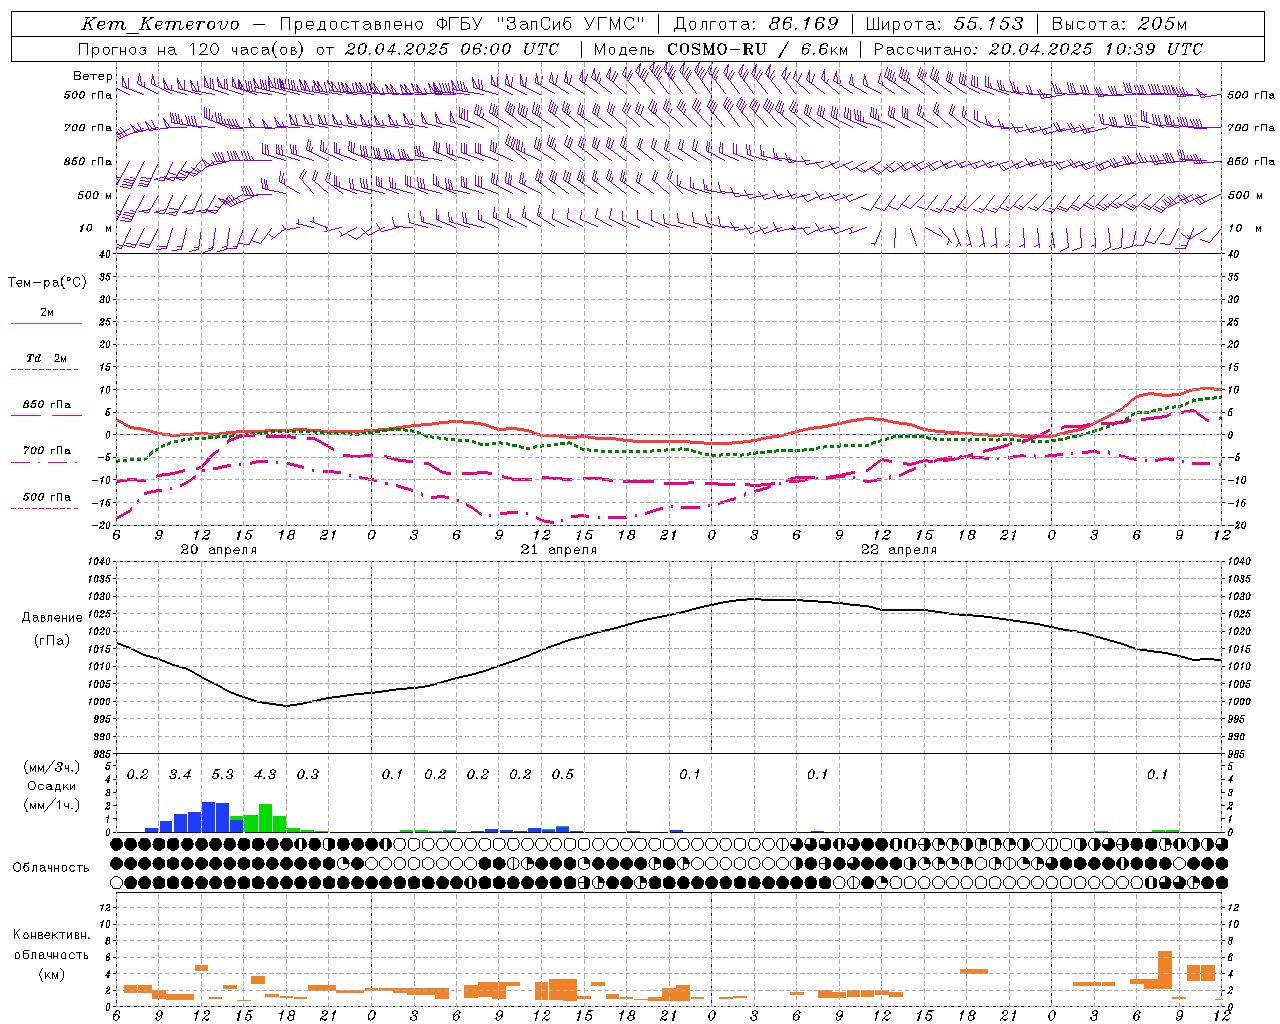This screenshot has width=1280, height=1024.
Task: Click the model name COSMO-RU / 6.6км
Action: click(x=757, y=48)
